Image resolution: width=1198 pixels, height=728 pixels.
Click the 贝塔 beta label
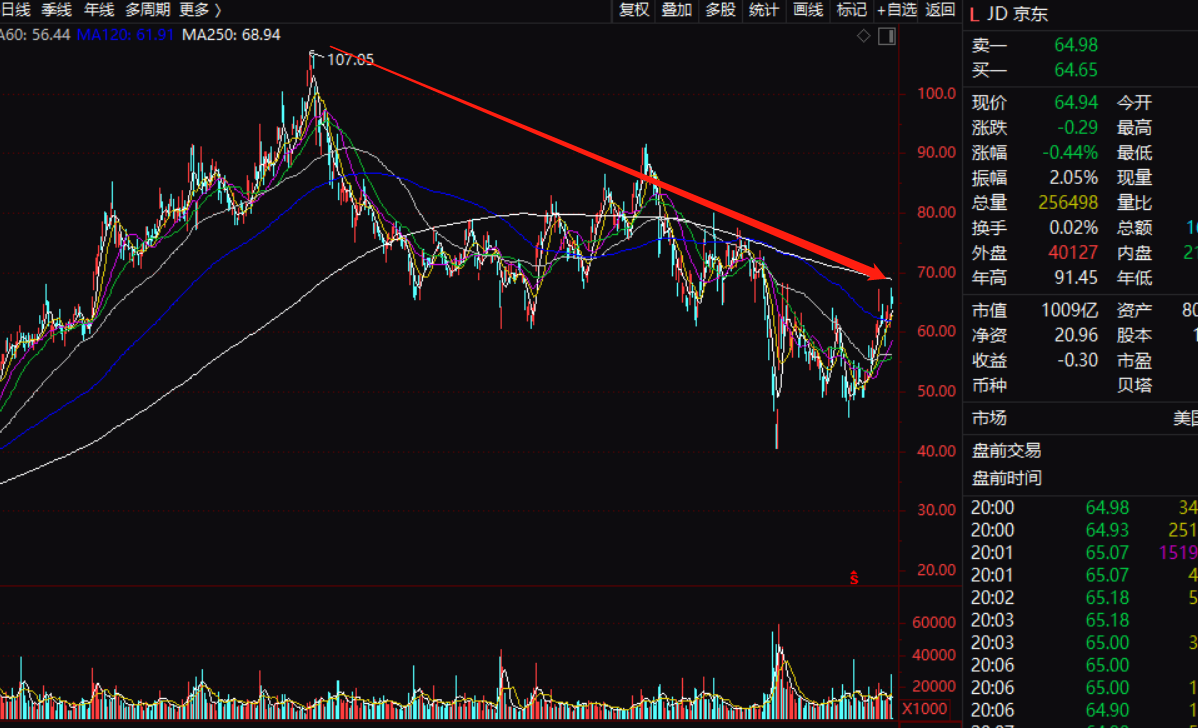point(1135,385)
